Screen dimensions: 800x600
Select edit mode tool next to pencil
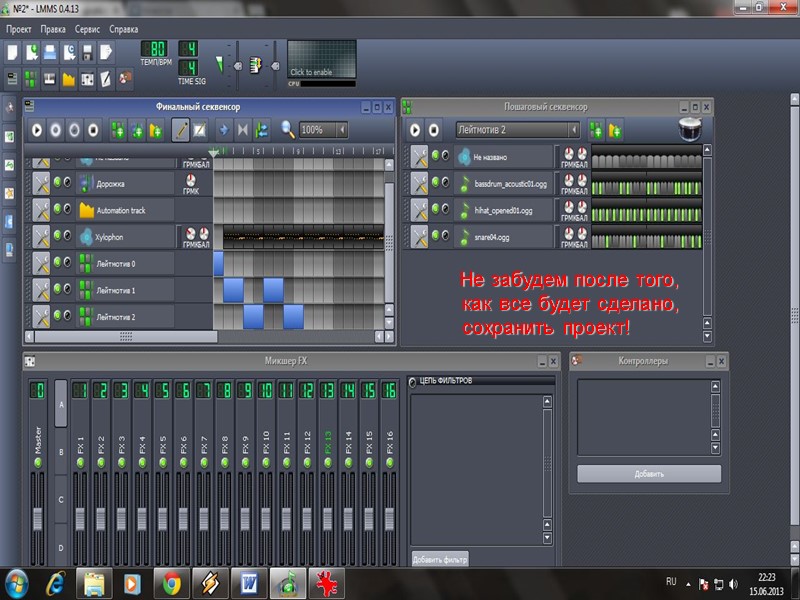coord(199,130)
